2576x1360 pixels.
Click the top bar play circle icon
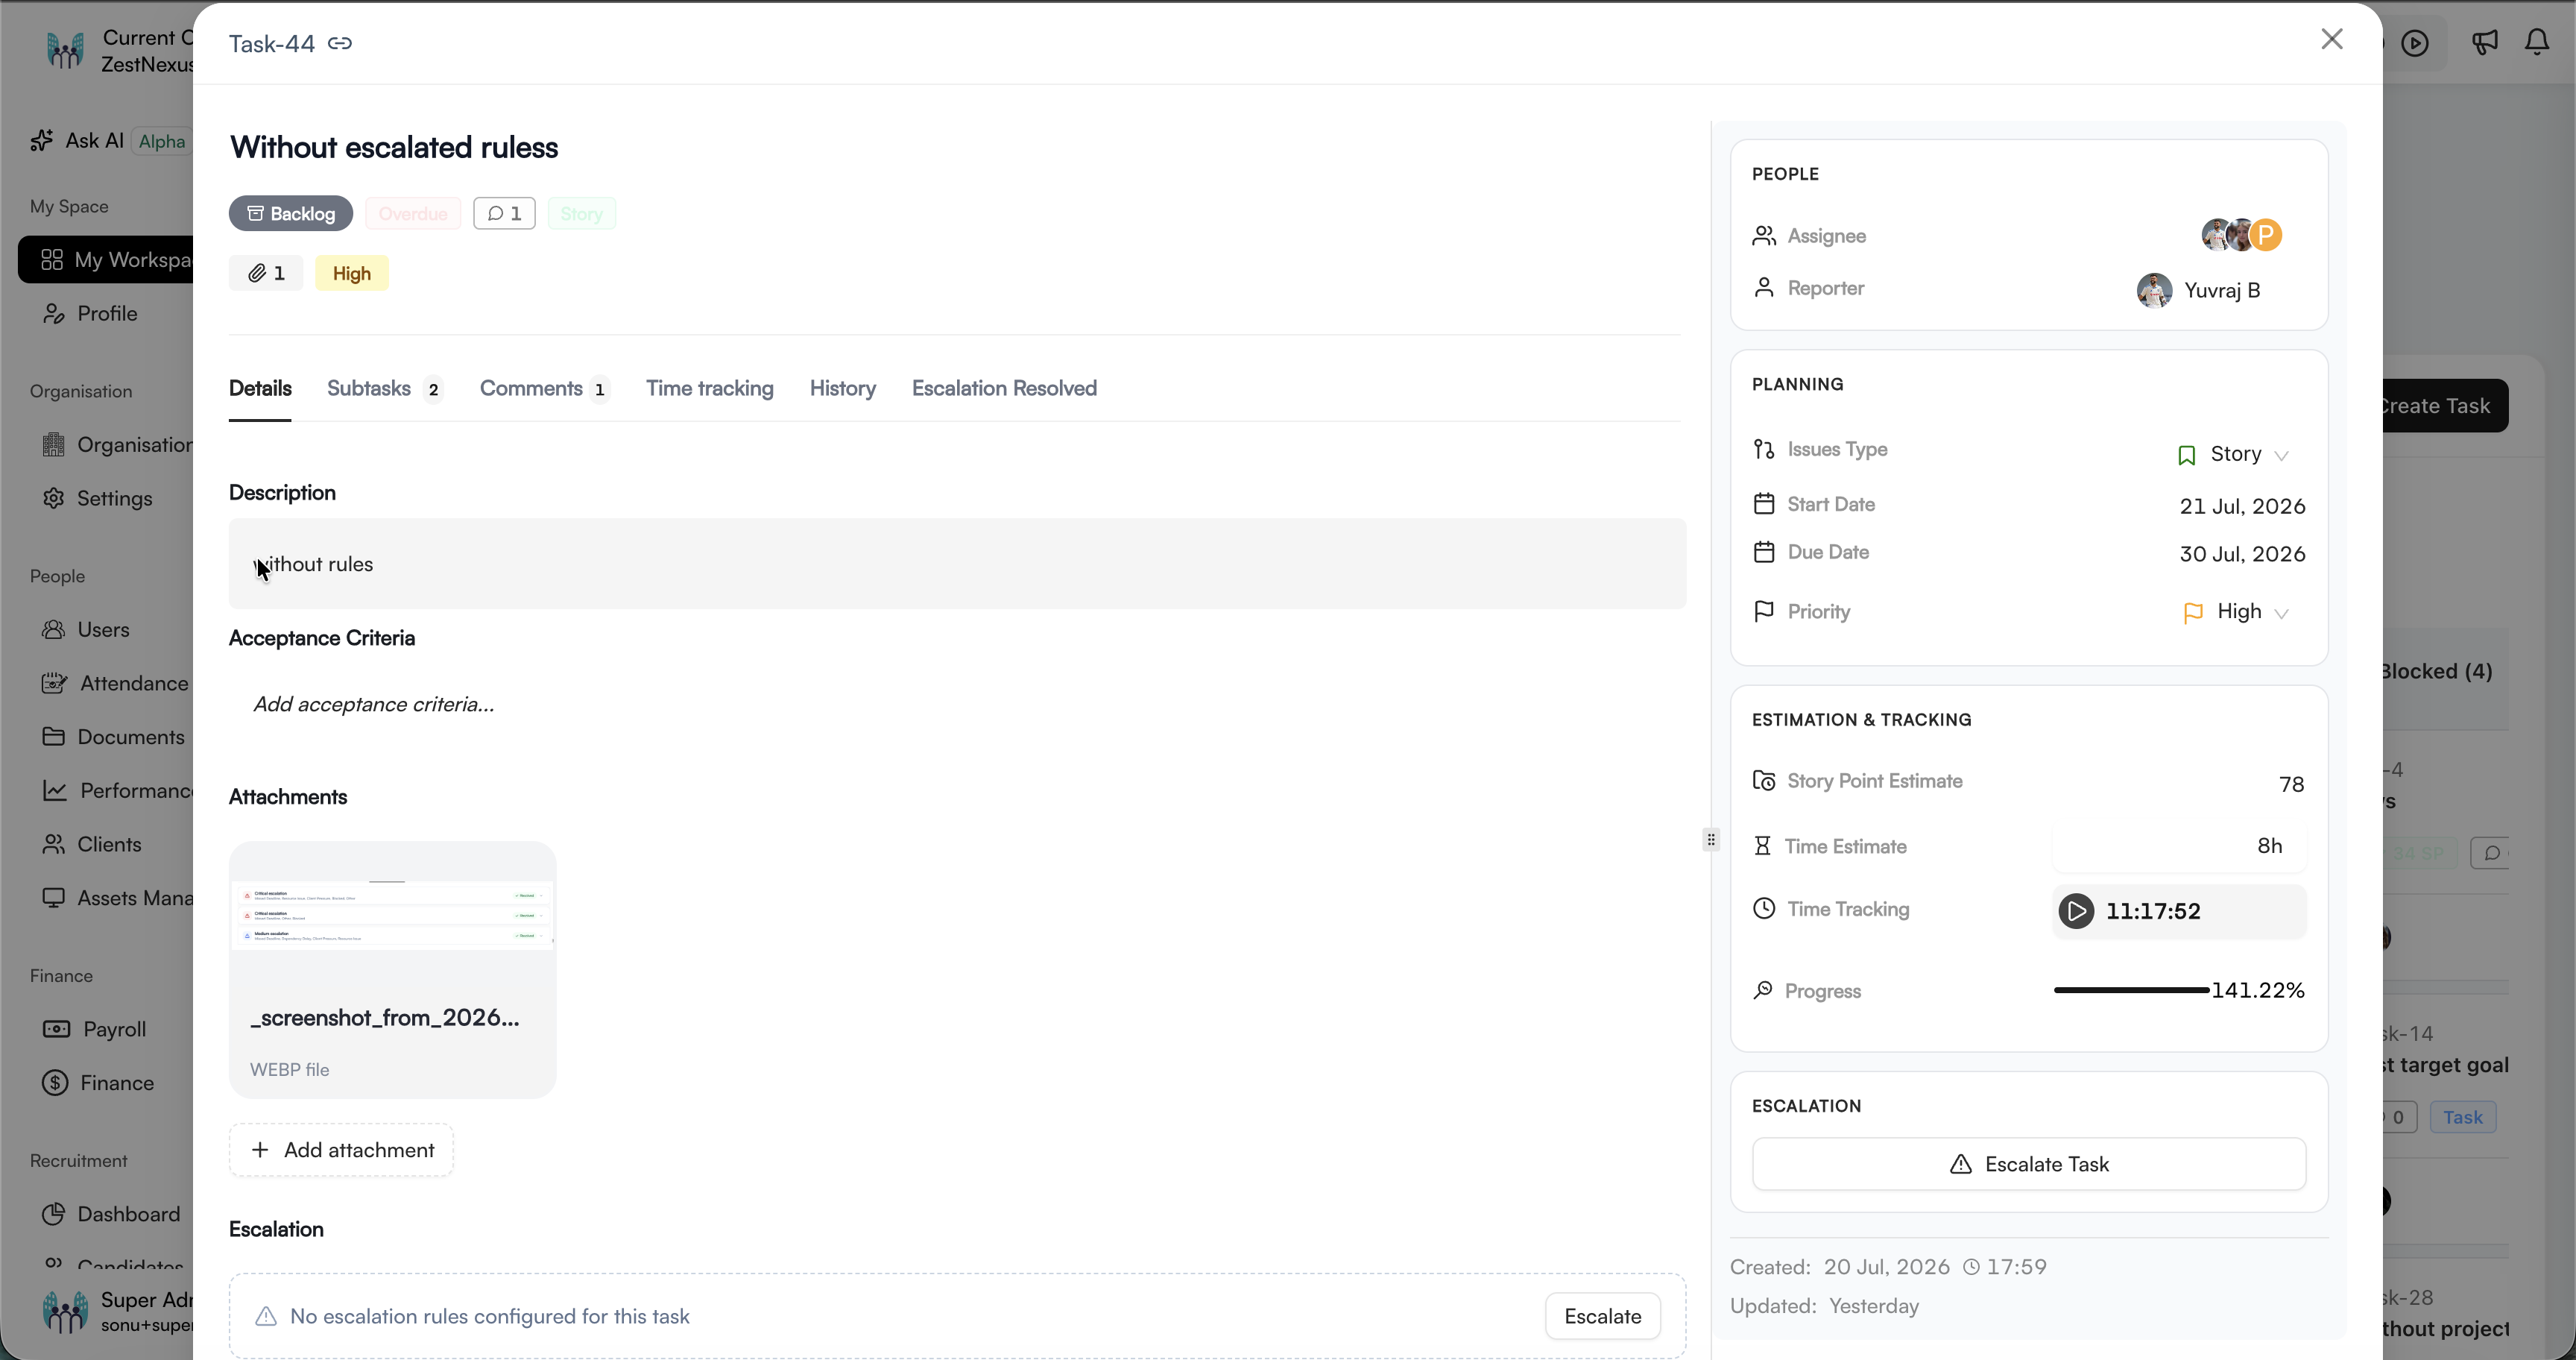pos(2415,43)
